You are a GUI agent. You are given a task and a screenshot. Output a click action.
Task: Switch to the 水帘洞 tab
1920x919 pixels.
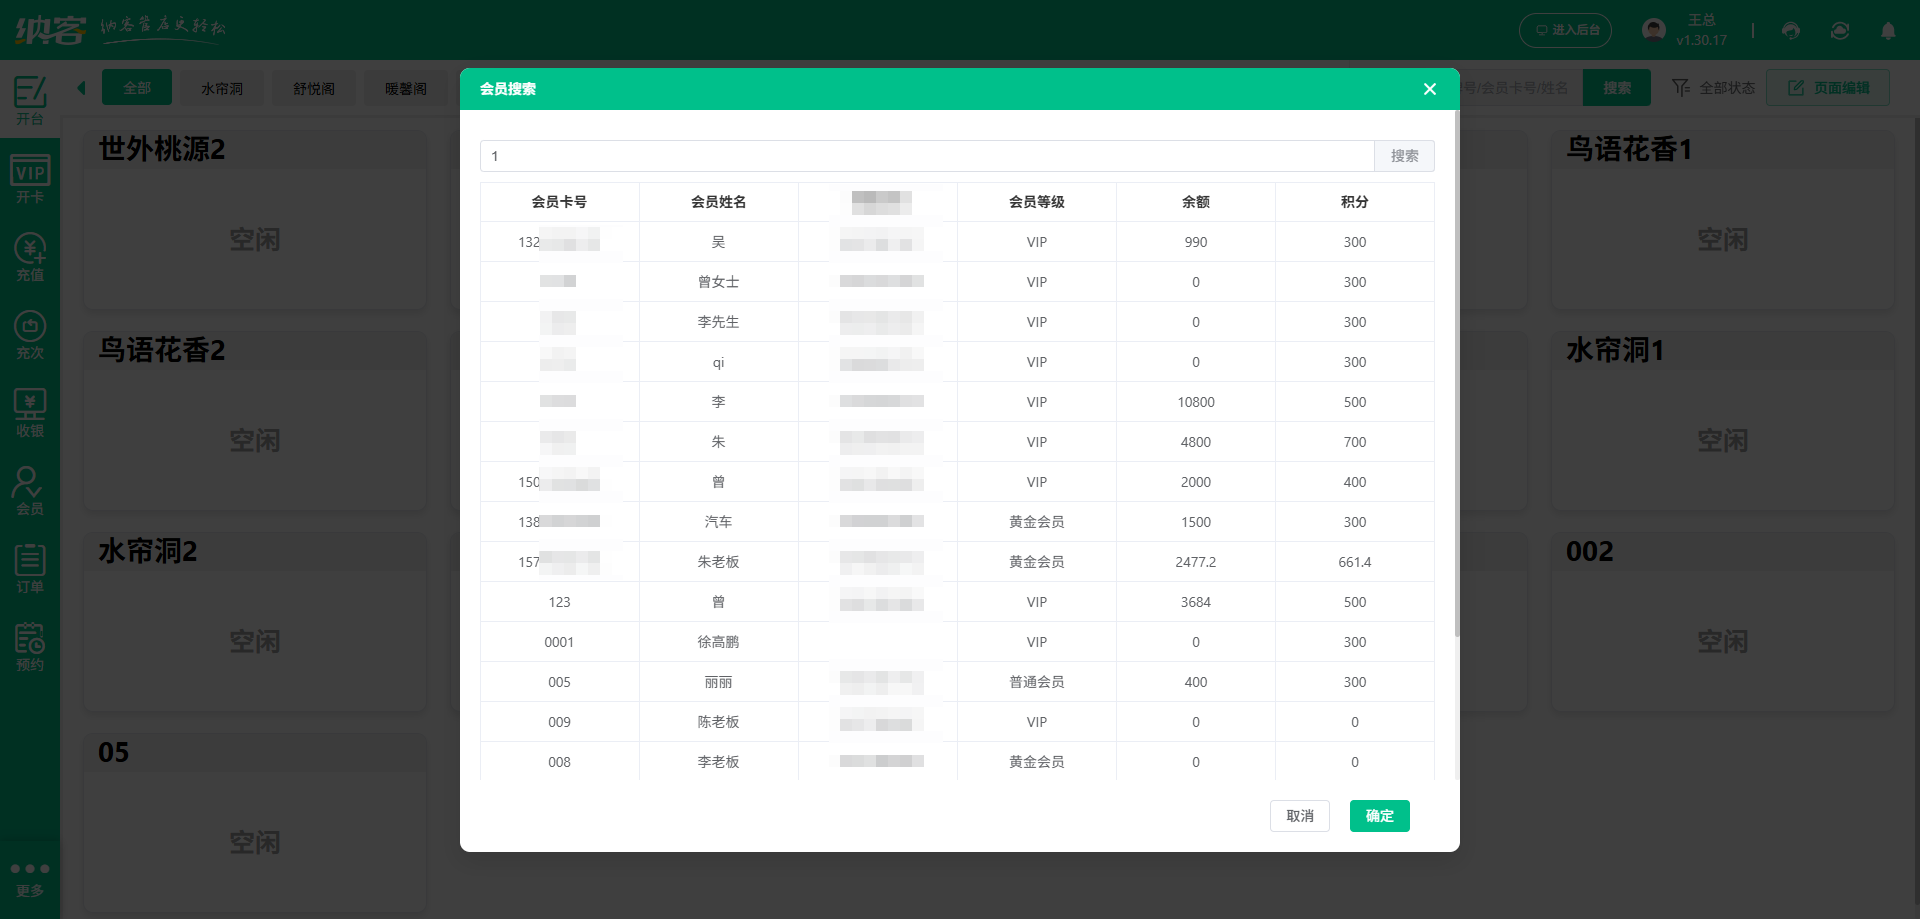(222, 88)
